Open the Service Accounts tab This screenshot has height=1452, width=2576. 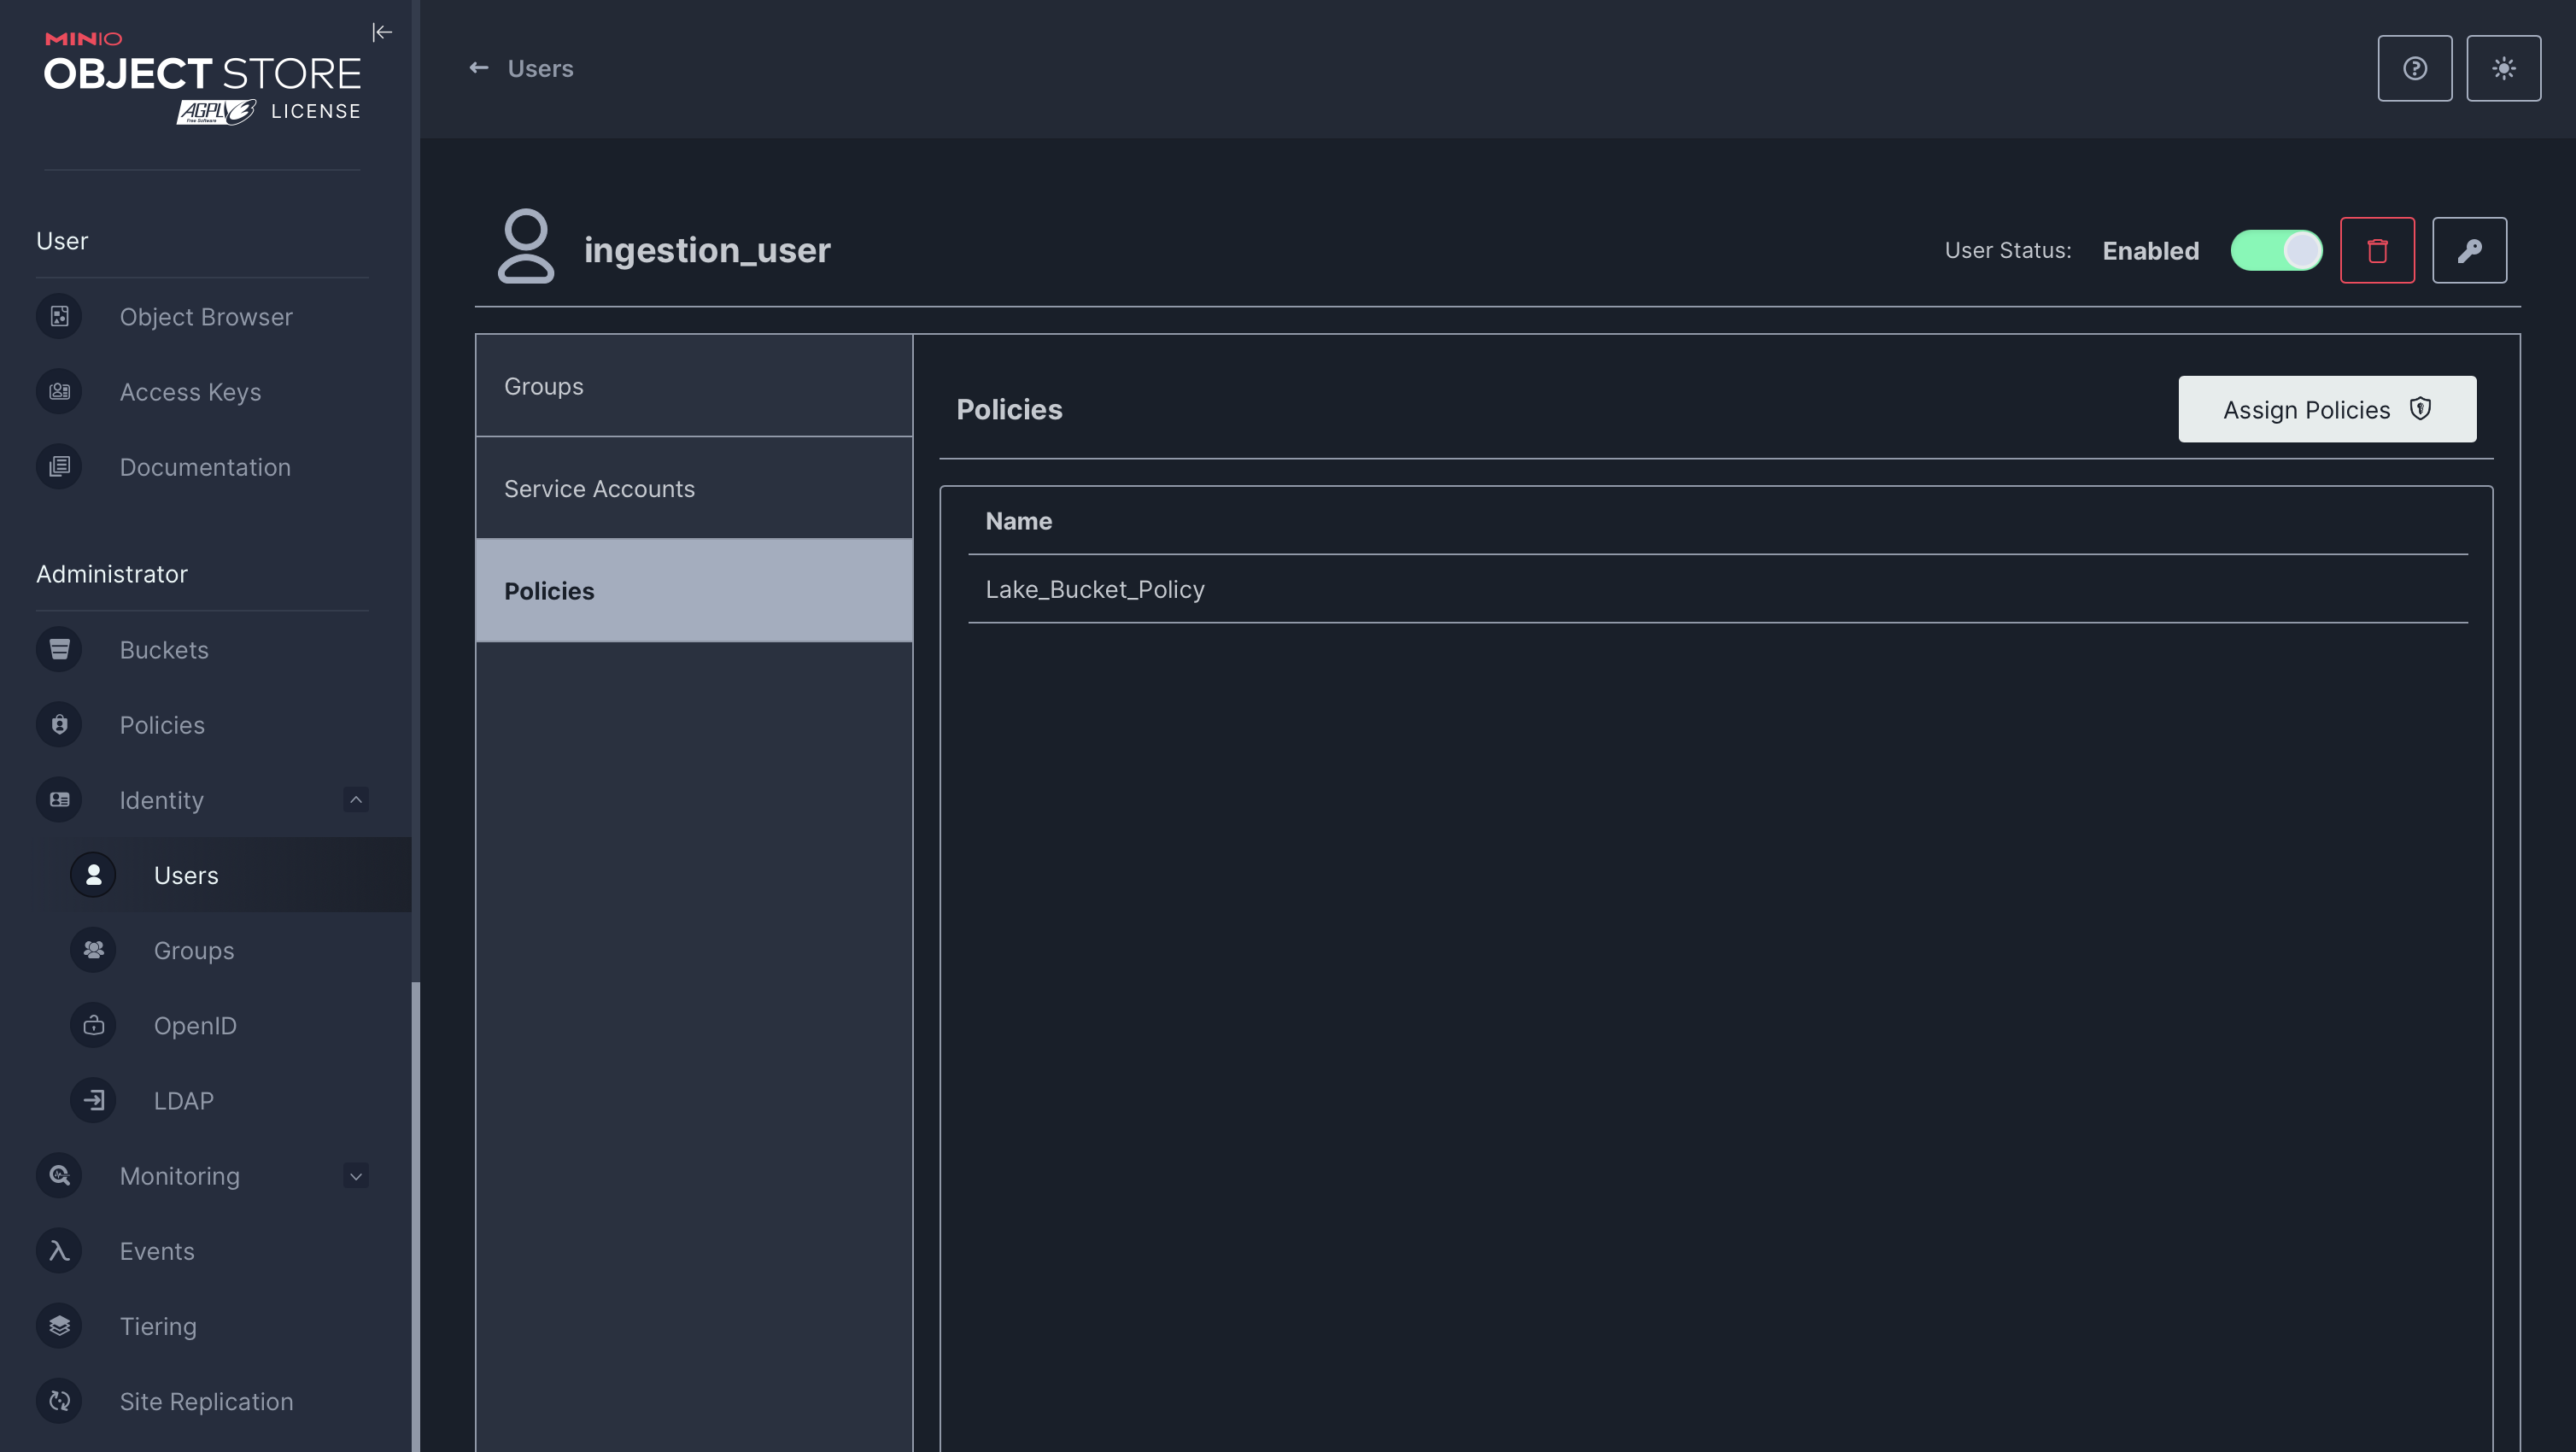pyautogui.click(x=694, y=488)
